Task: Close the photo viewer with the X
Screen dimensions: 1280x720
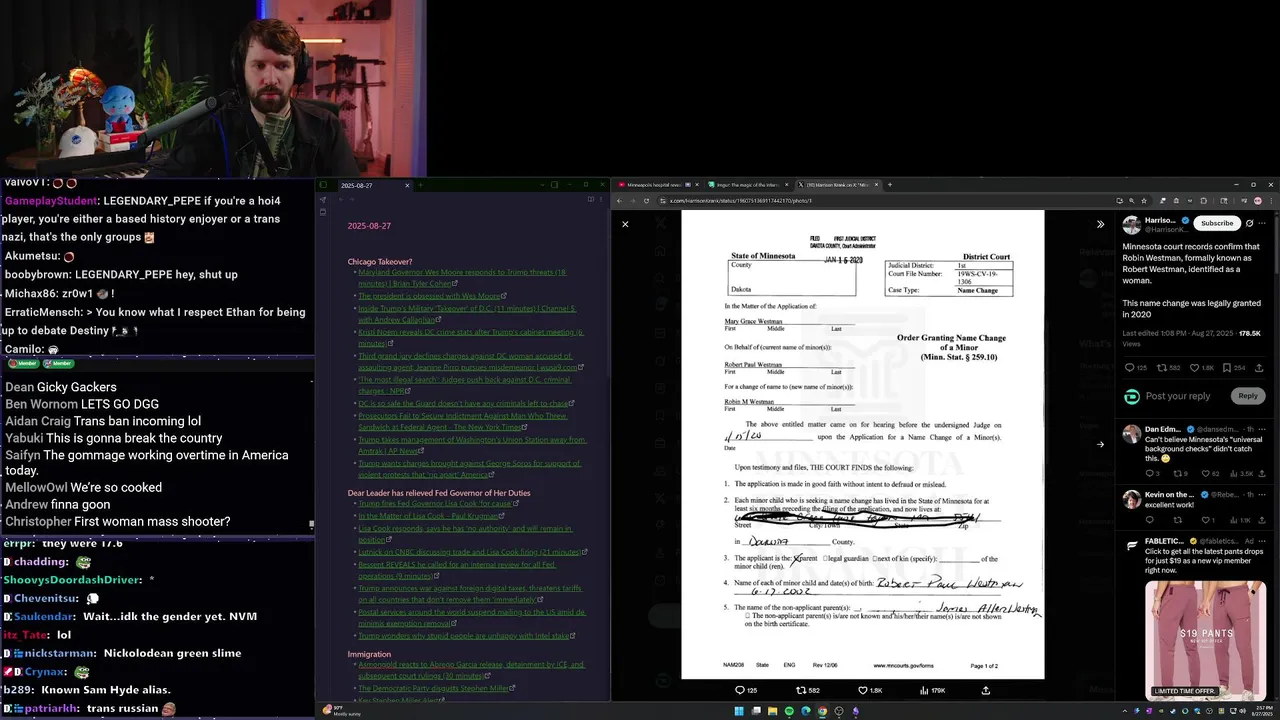Action: coord(625,224)
